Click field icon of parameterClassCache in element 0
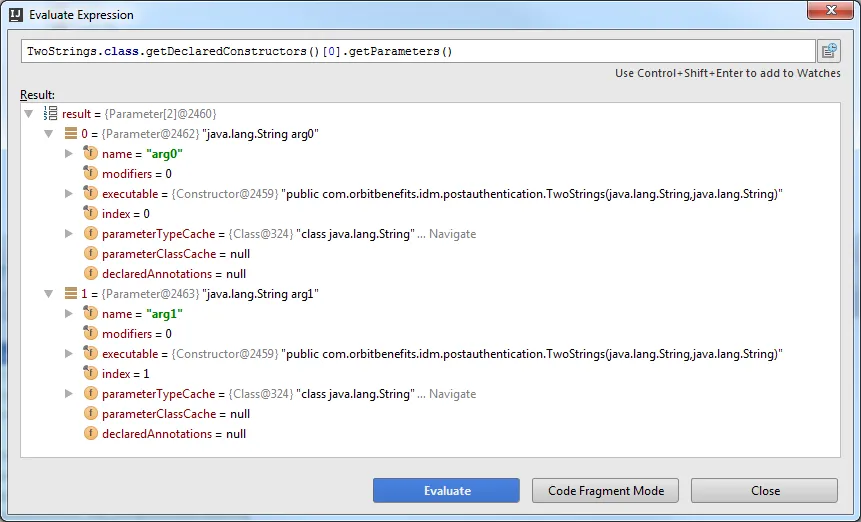The height and width of the screenshot is (522, 861). (90, 254)
